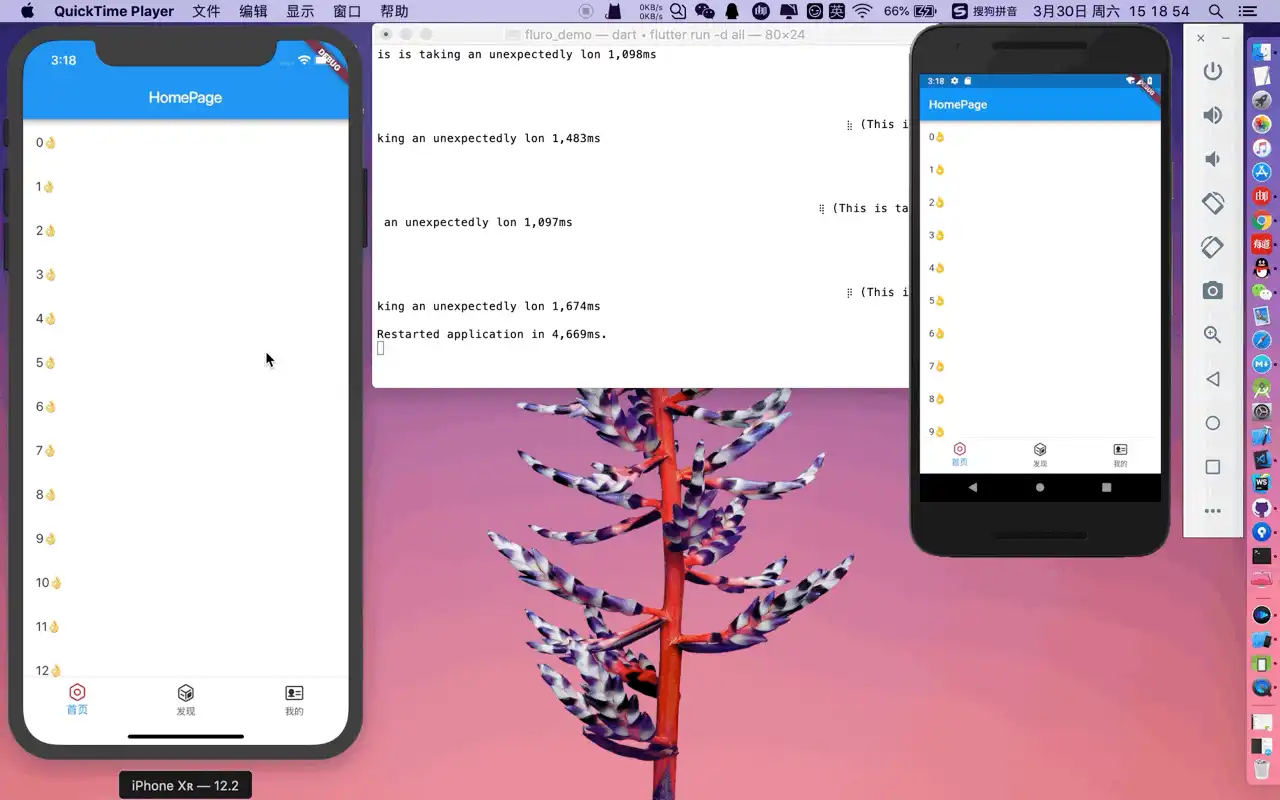Tap the Android navigation bar back button
Image resolution: width=1280 pixels, height=800 pixels.
pyautogui.click(x=973, y=488)
